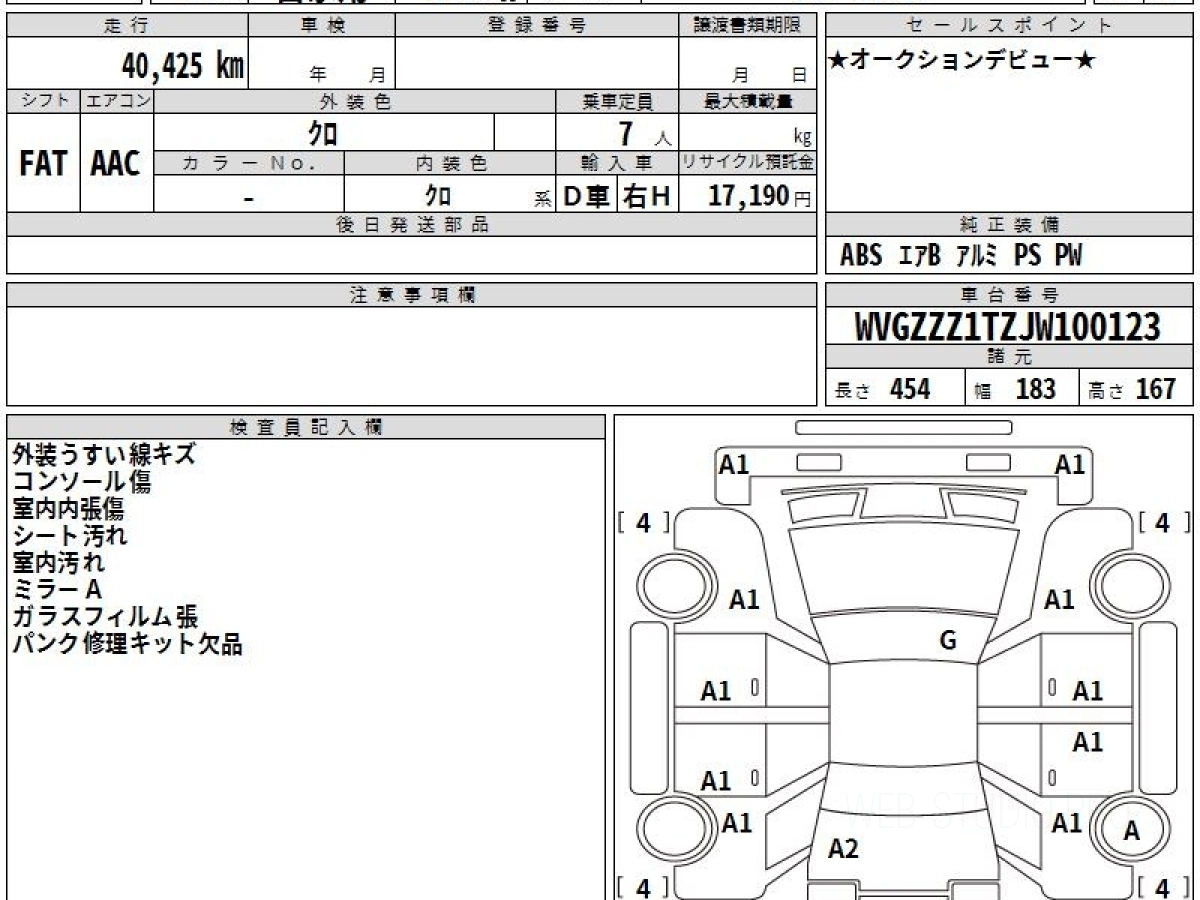Viewport: 1200px width, 900px height.
Task: Click the AAC air conditioner cell
Action: click(x=116, y=165)
